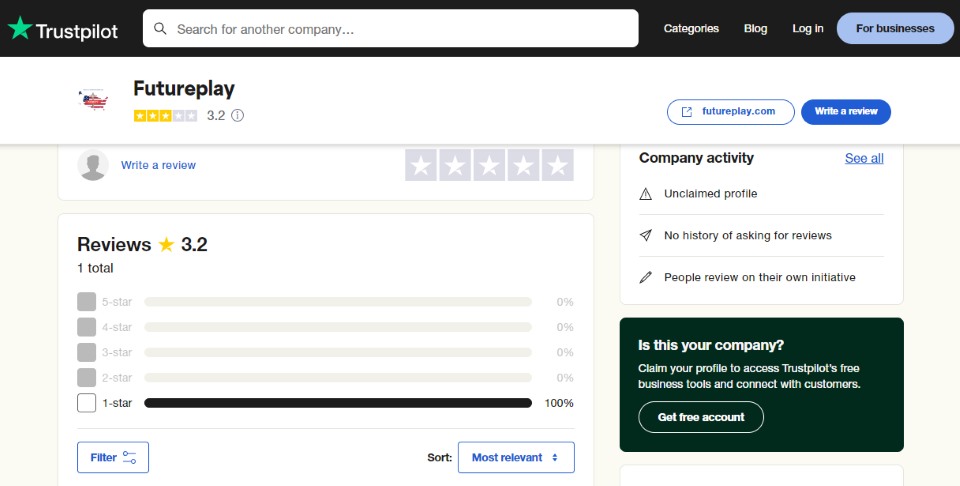Open the Filter button

click(113, 457)
